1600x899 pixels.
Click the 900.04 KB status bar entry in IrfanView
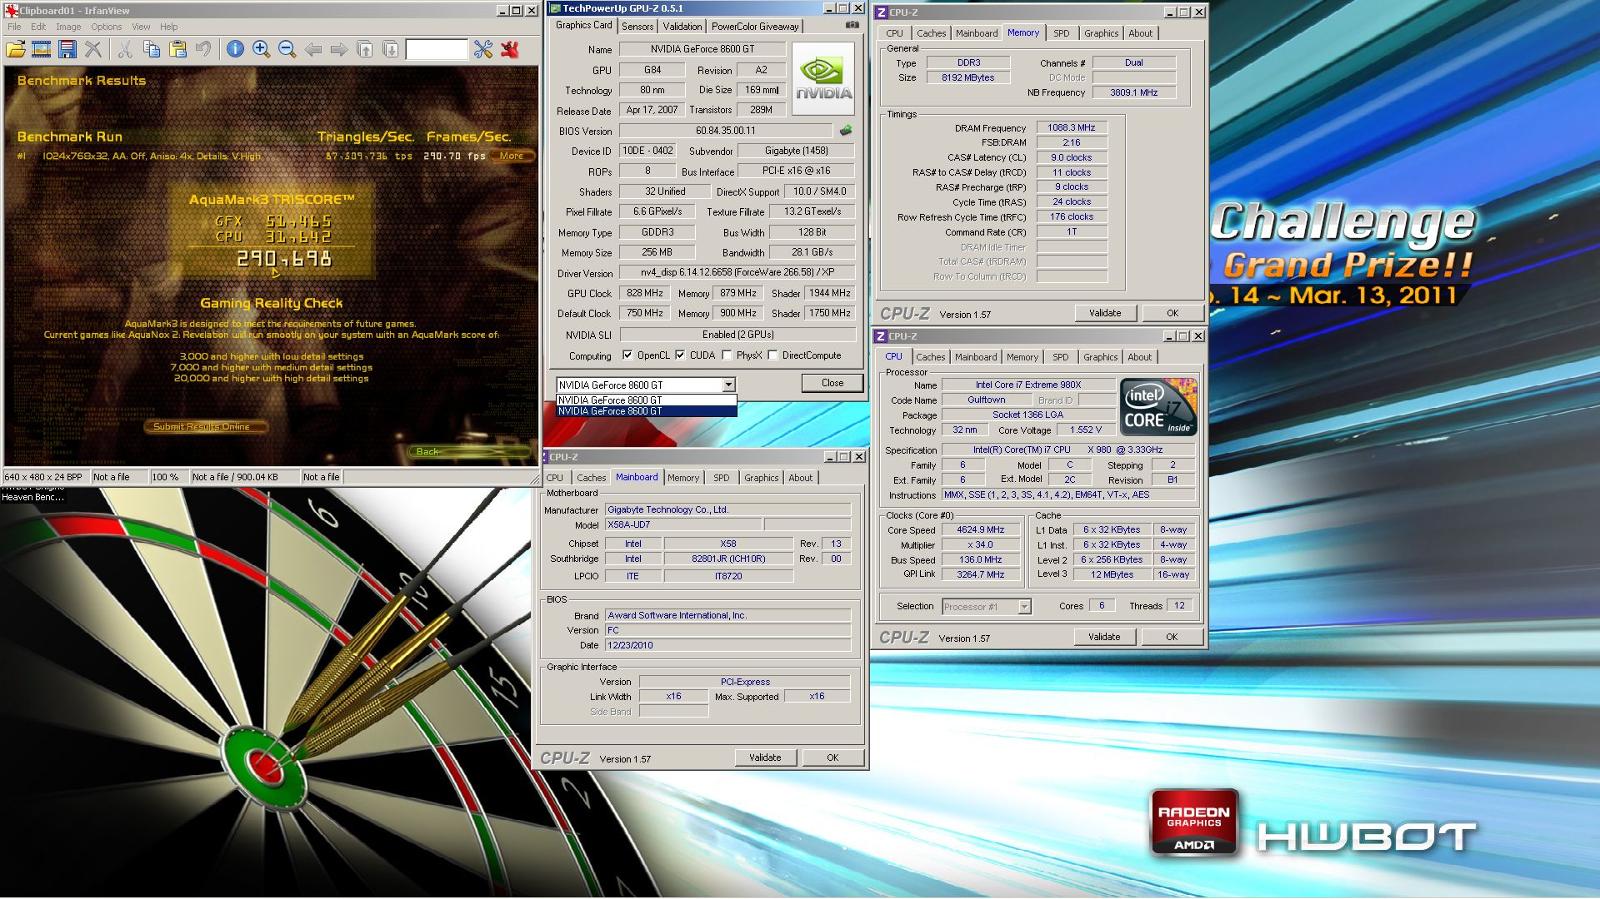coord(243,477)
